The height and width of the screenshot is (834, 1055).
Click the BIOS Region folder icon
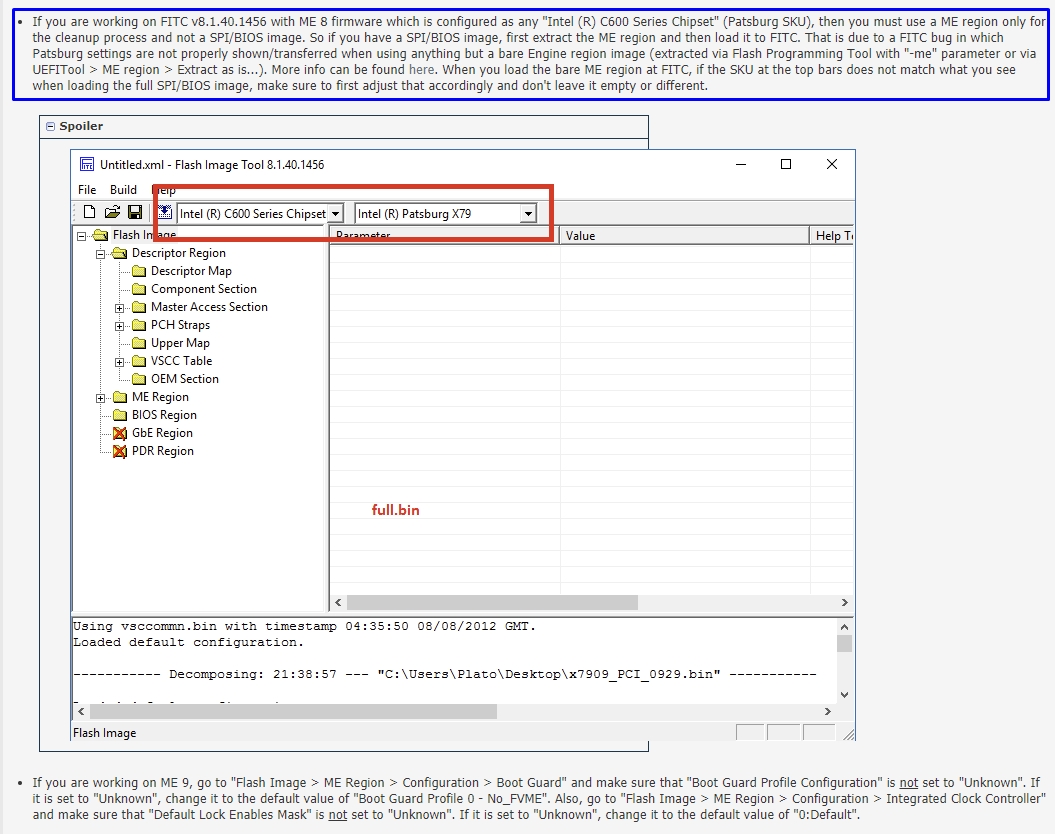pos(120,415)
